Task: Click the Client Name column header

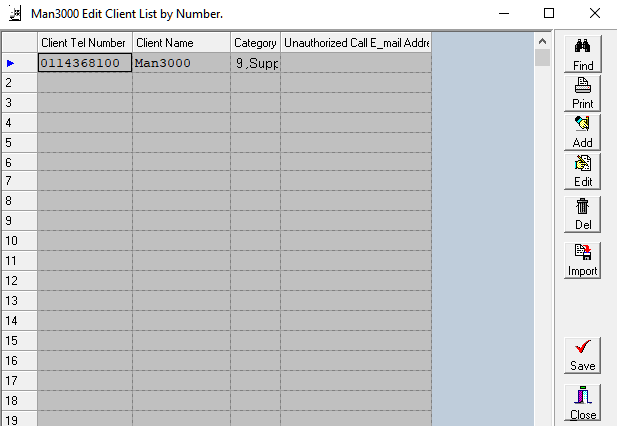Action: tap(180, 43)
